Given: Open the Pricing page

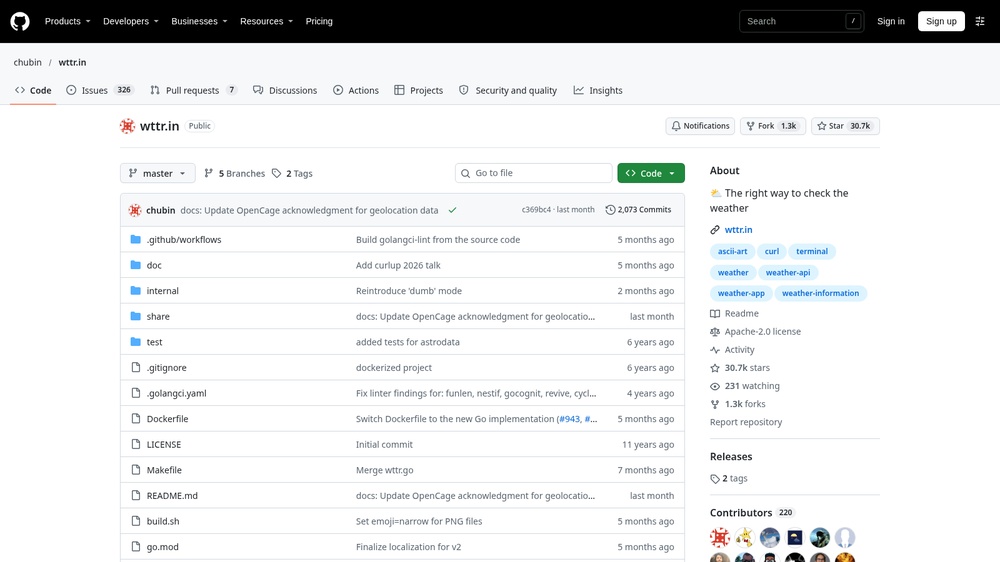Looking at the screenshot, I should coord(319,21).
